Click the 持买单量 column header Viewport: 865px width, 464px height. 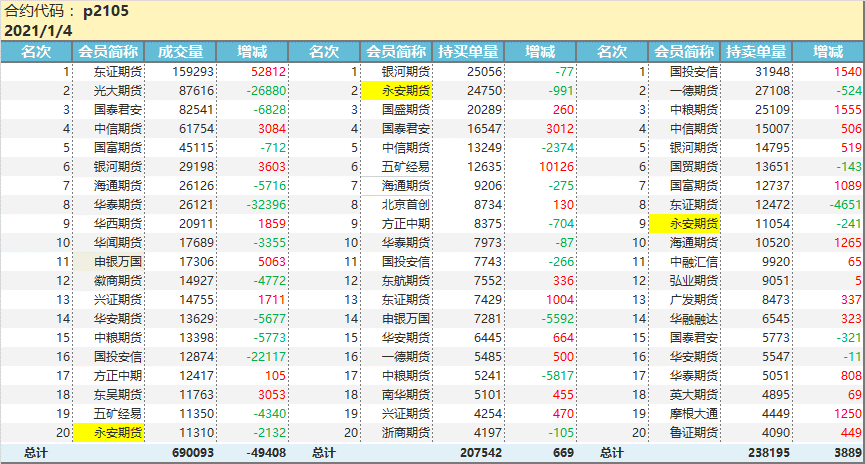click(x=469, y=51)
